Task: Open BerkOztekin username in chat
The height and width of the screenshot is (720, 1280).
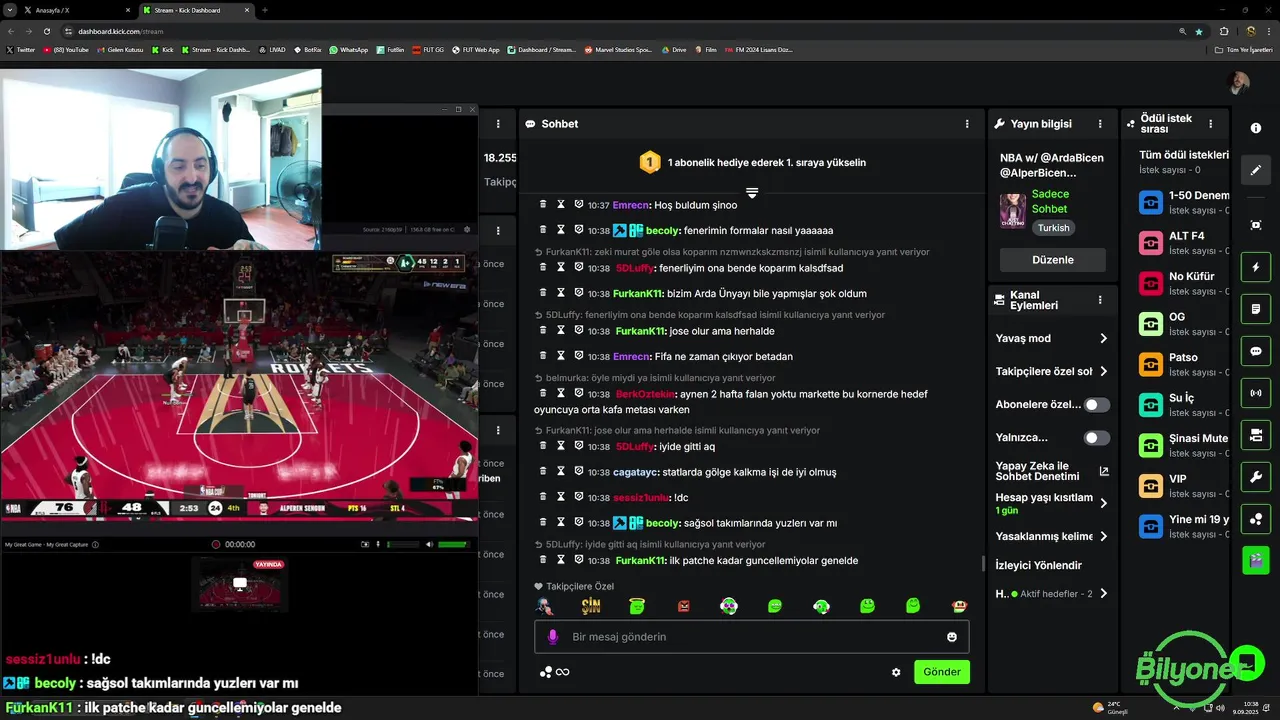Action: coord(646,394)
